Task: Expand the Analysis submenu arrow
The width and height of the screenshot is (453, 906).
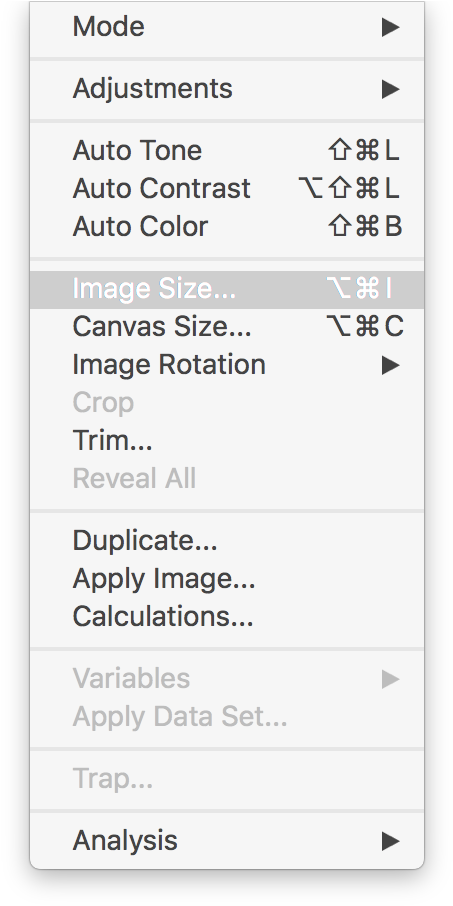Action: tap(391, 841)
